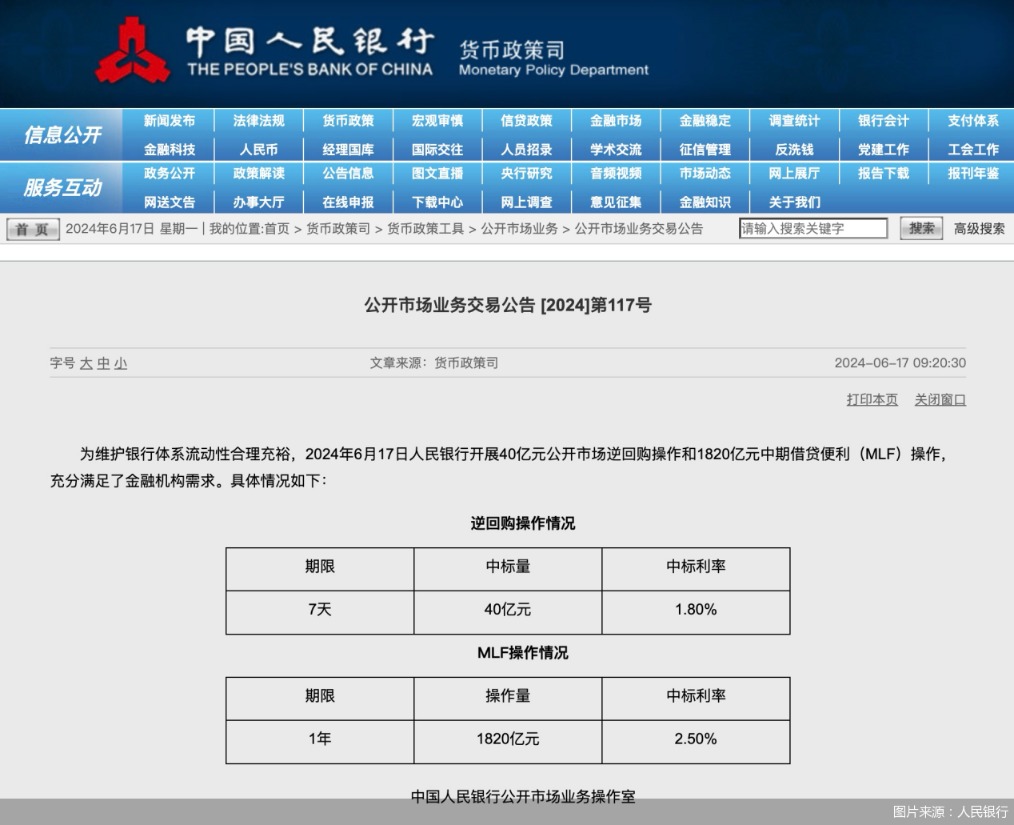The image size is (1014, 825).
Task: Open 政务公开 under 服务互动
Action: click(169, 173)
